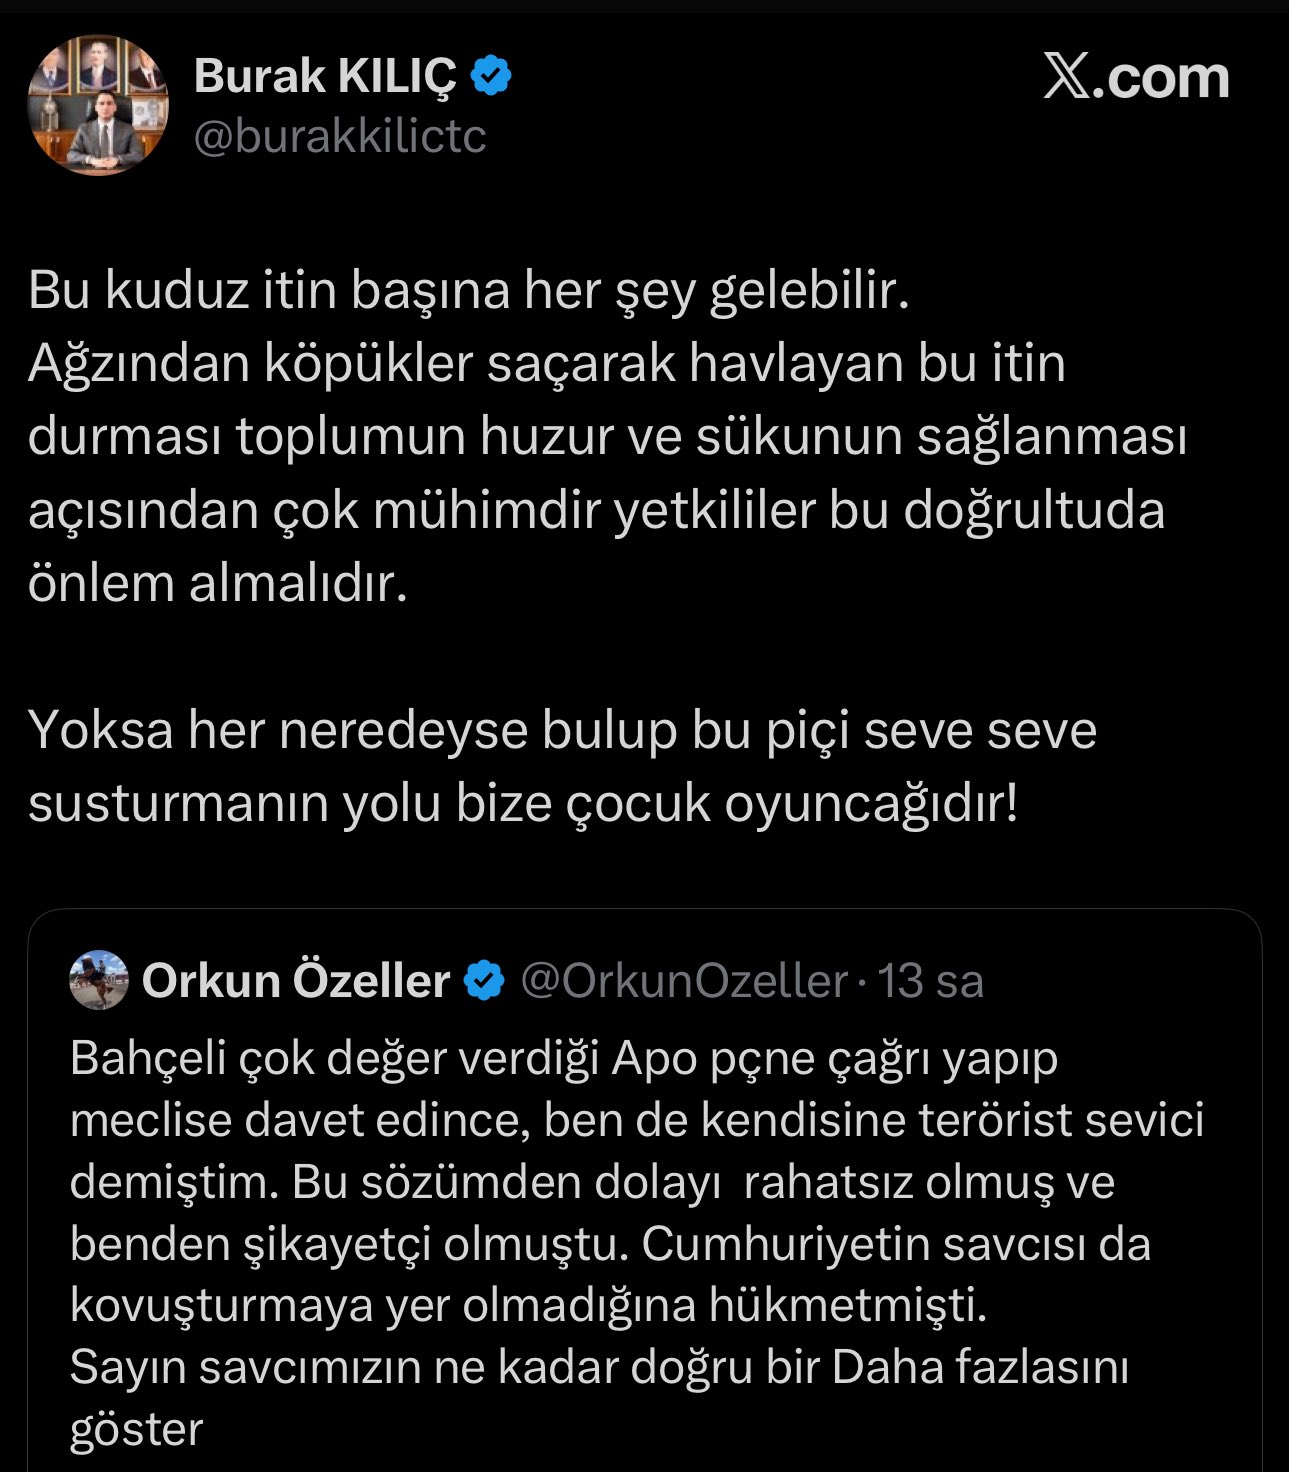Open Burak KILIÇ's profile picture
The width and height of the screenshot is (1289, 1472).
(x=98, y=106)
